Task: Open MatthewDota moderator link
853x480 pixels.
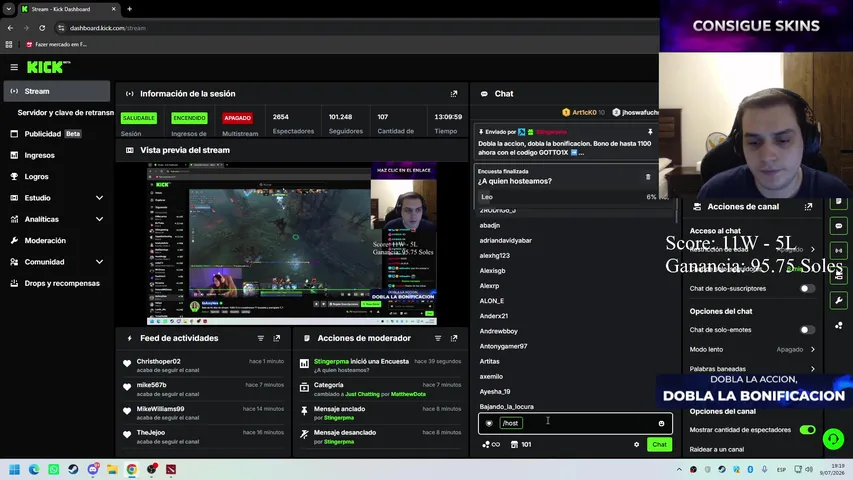Action: tap(408, 394)
